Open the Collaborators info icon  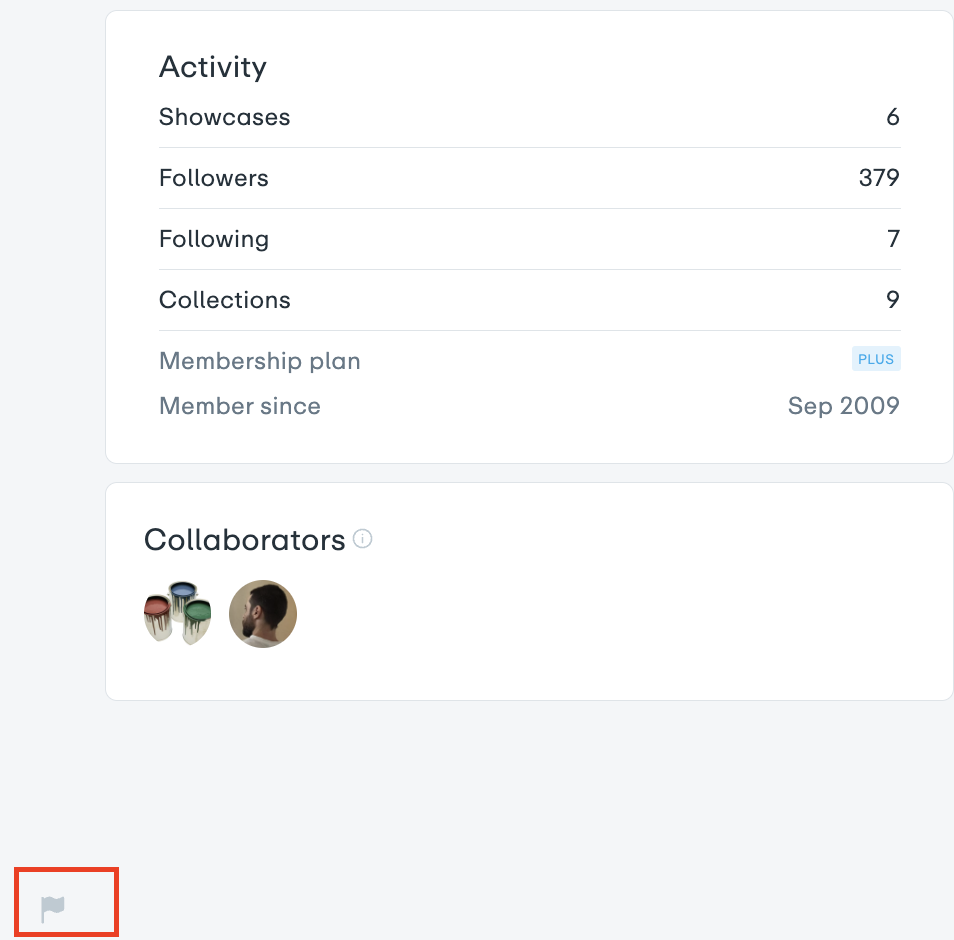point(363,538)
